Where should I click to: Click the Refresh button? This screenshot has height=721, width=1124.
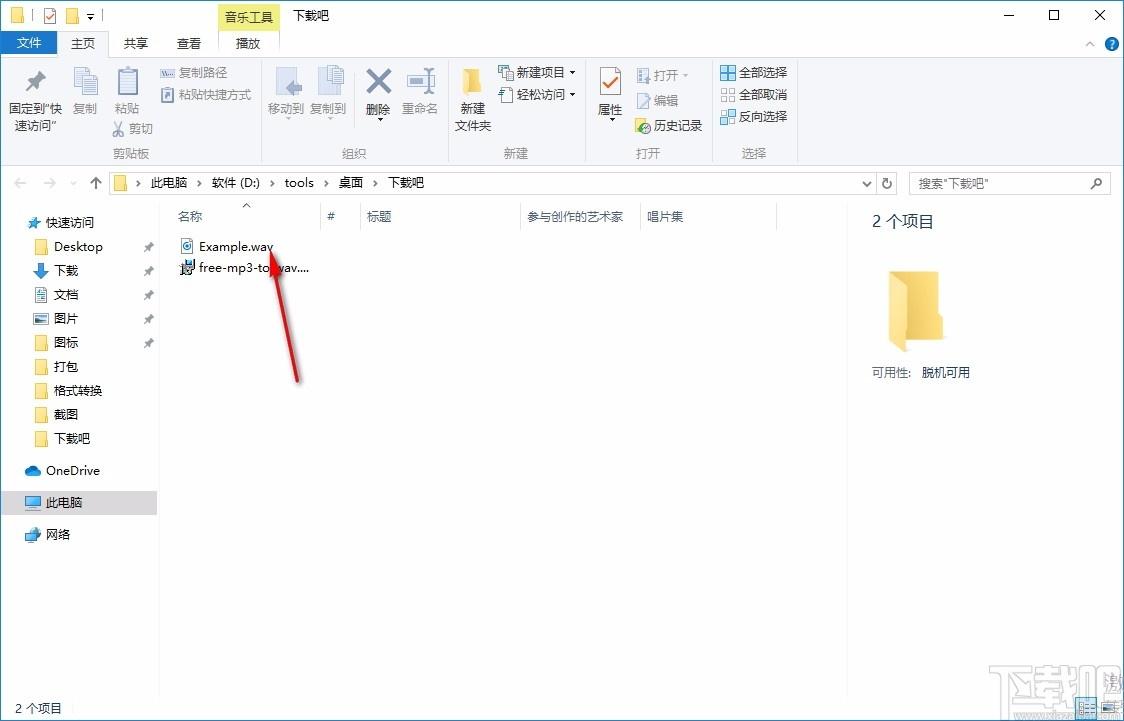coord(887,183)
